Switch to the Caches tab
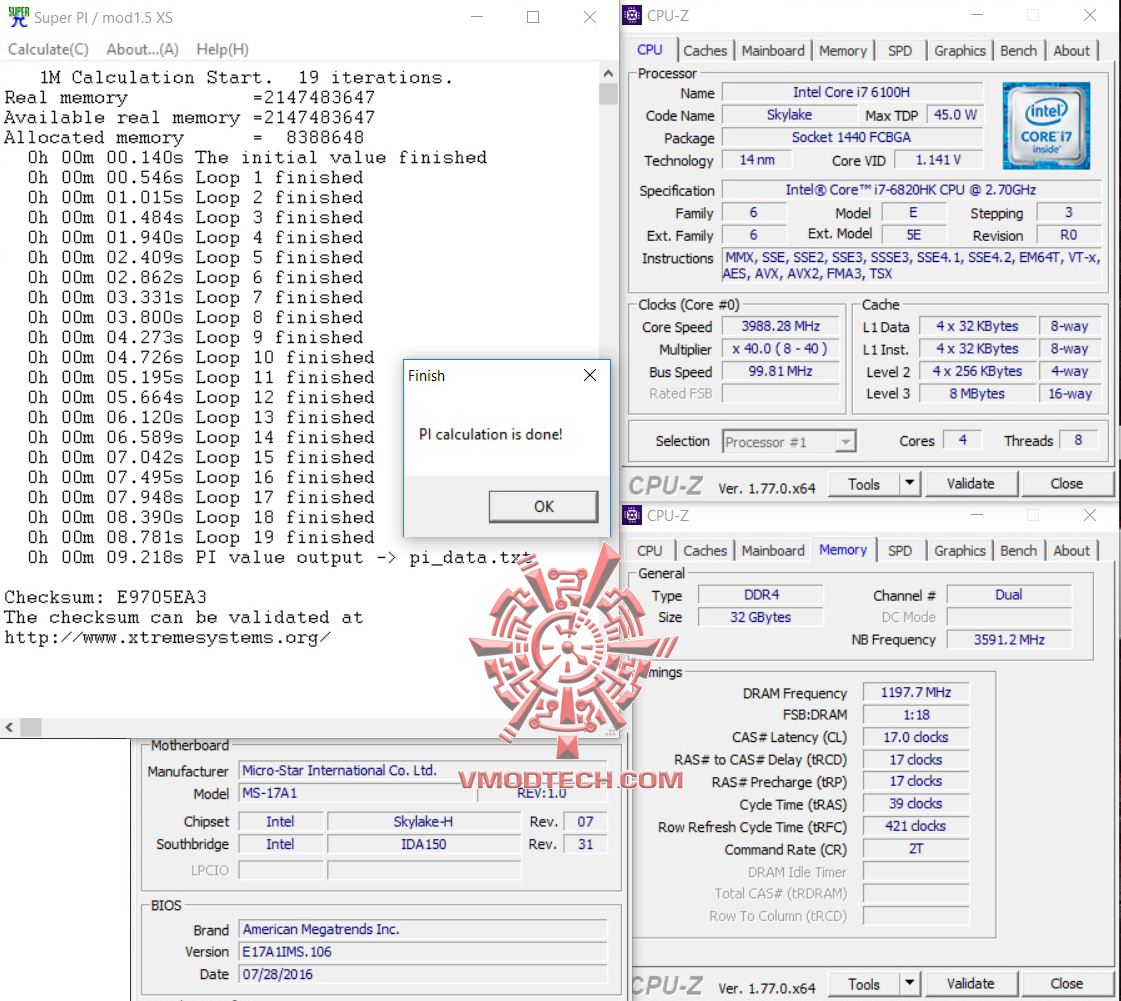Viewport: 1121px width, 1001px height. tap(705, 50)
